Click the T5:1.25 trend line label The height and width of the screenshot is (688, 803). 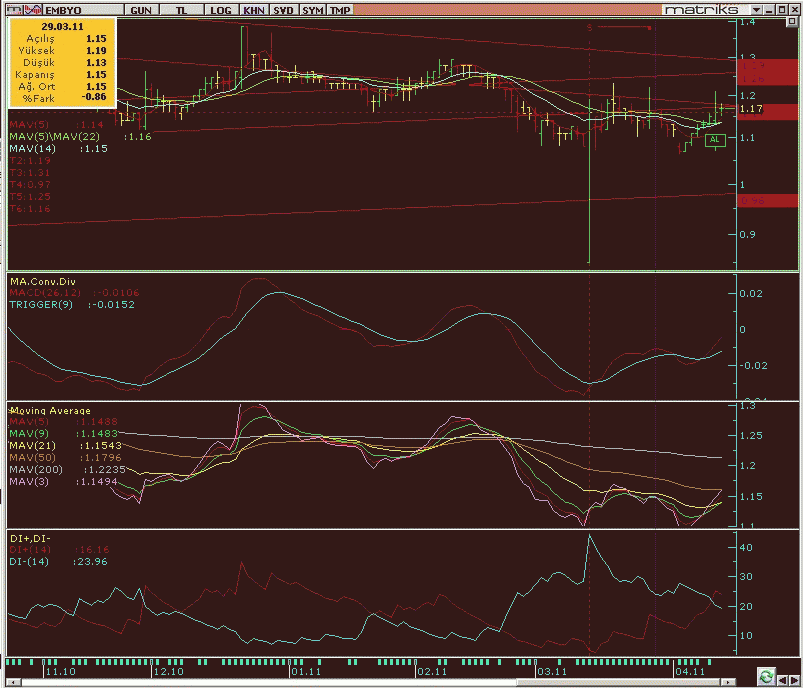point(30,197)
